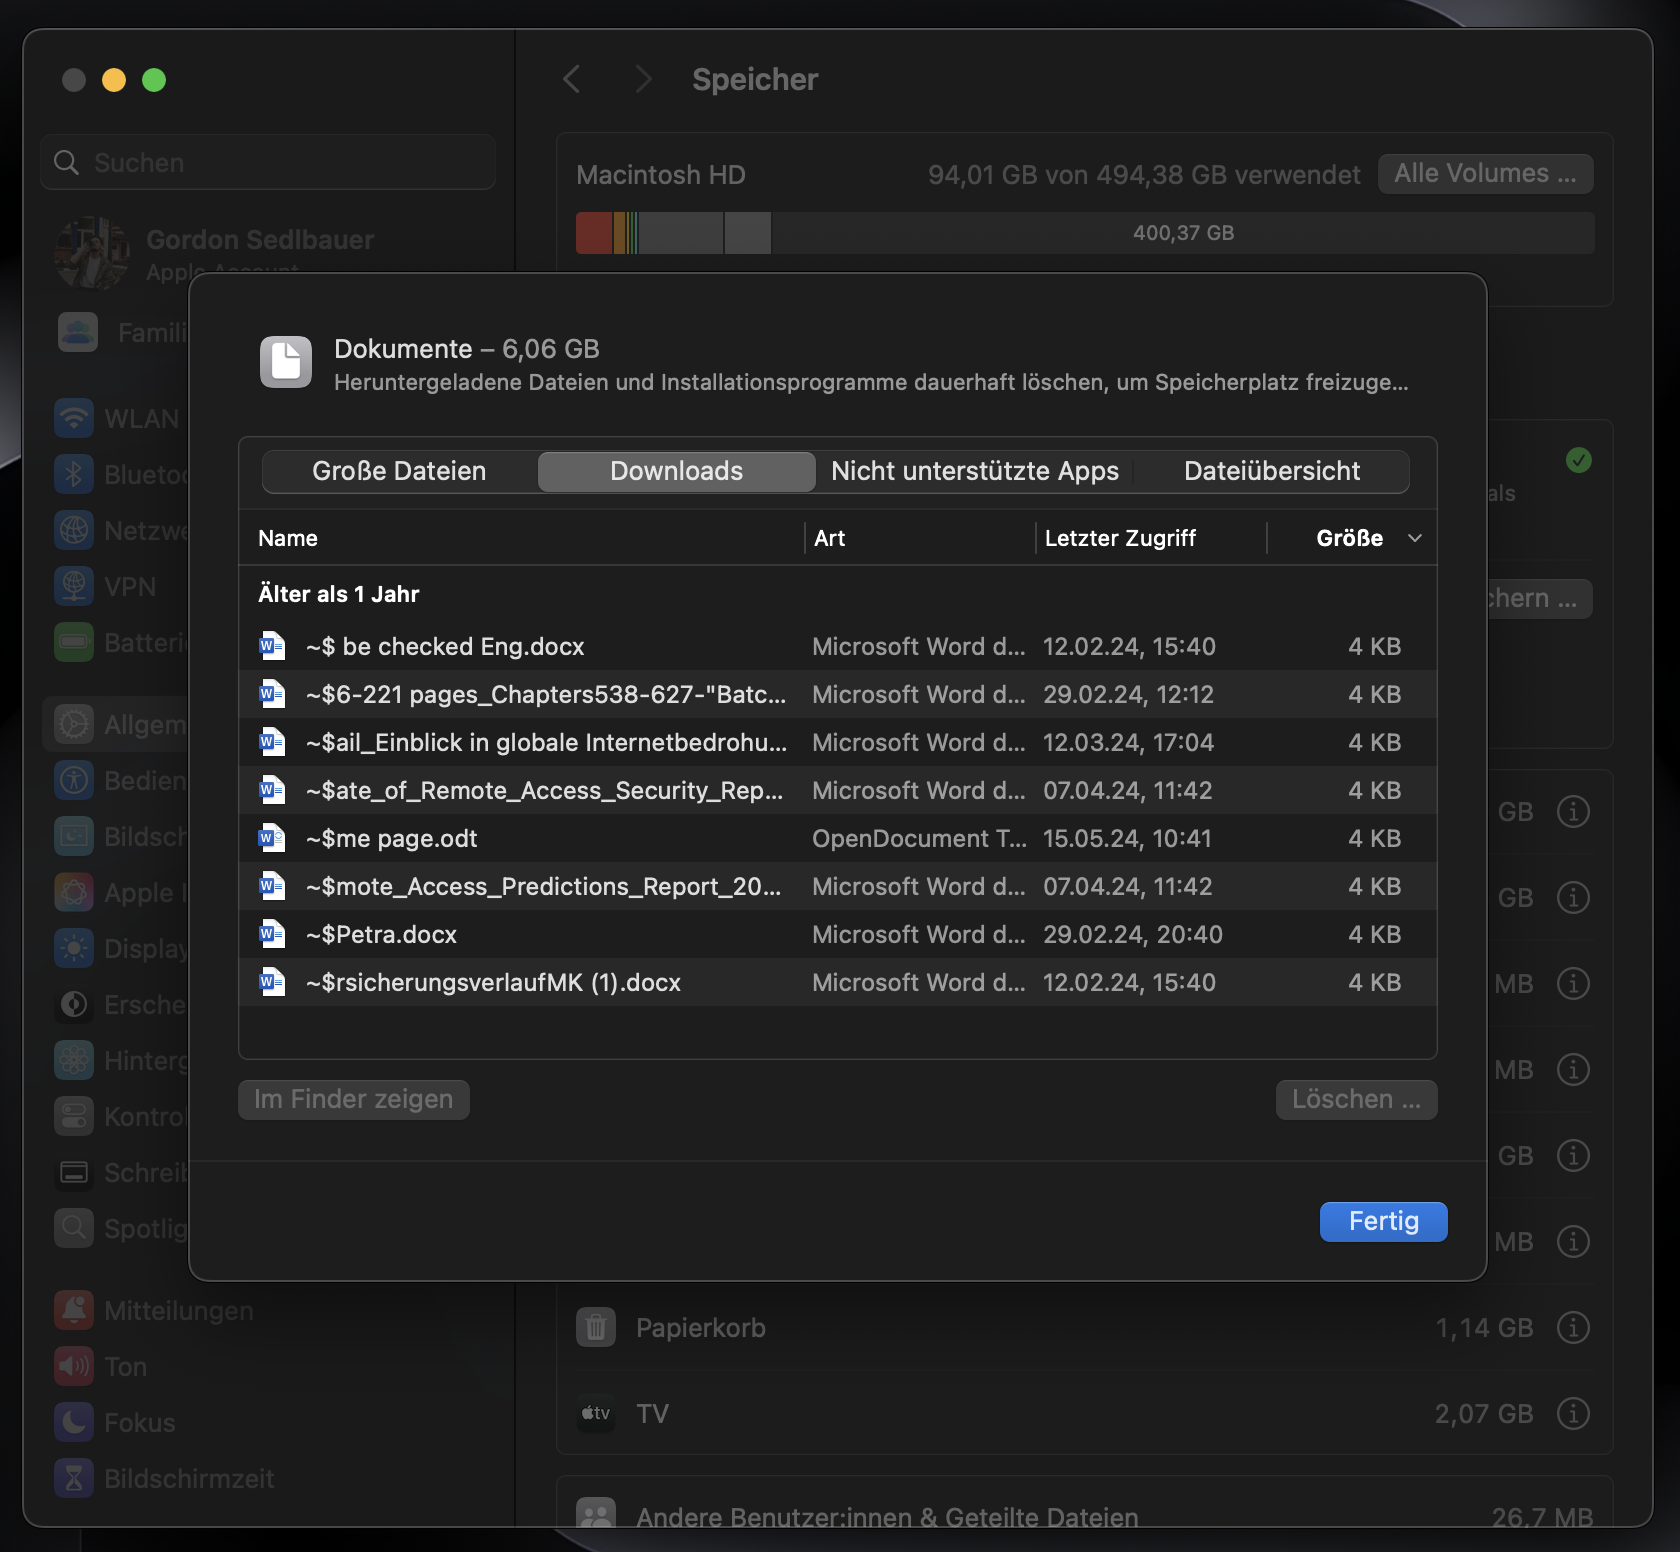Click the Word icon beside ~$Petra.docx
This screenshot has height=1552, width=1680.
(270, 933)
